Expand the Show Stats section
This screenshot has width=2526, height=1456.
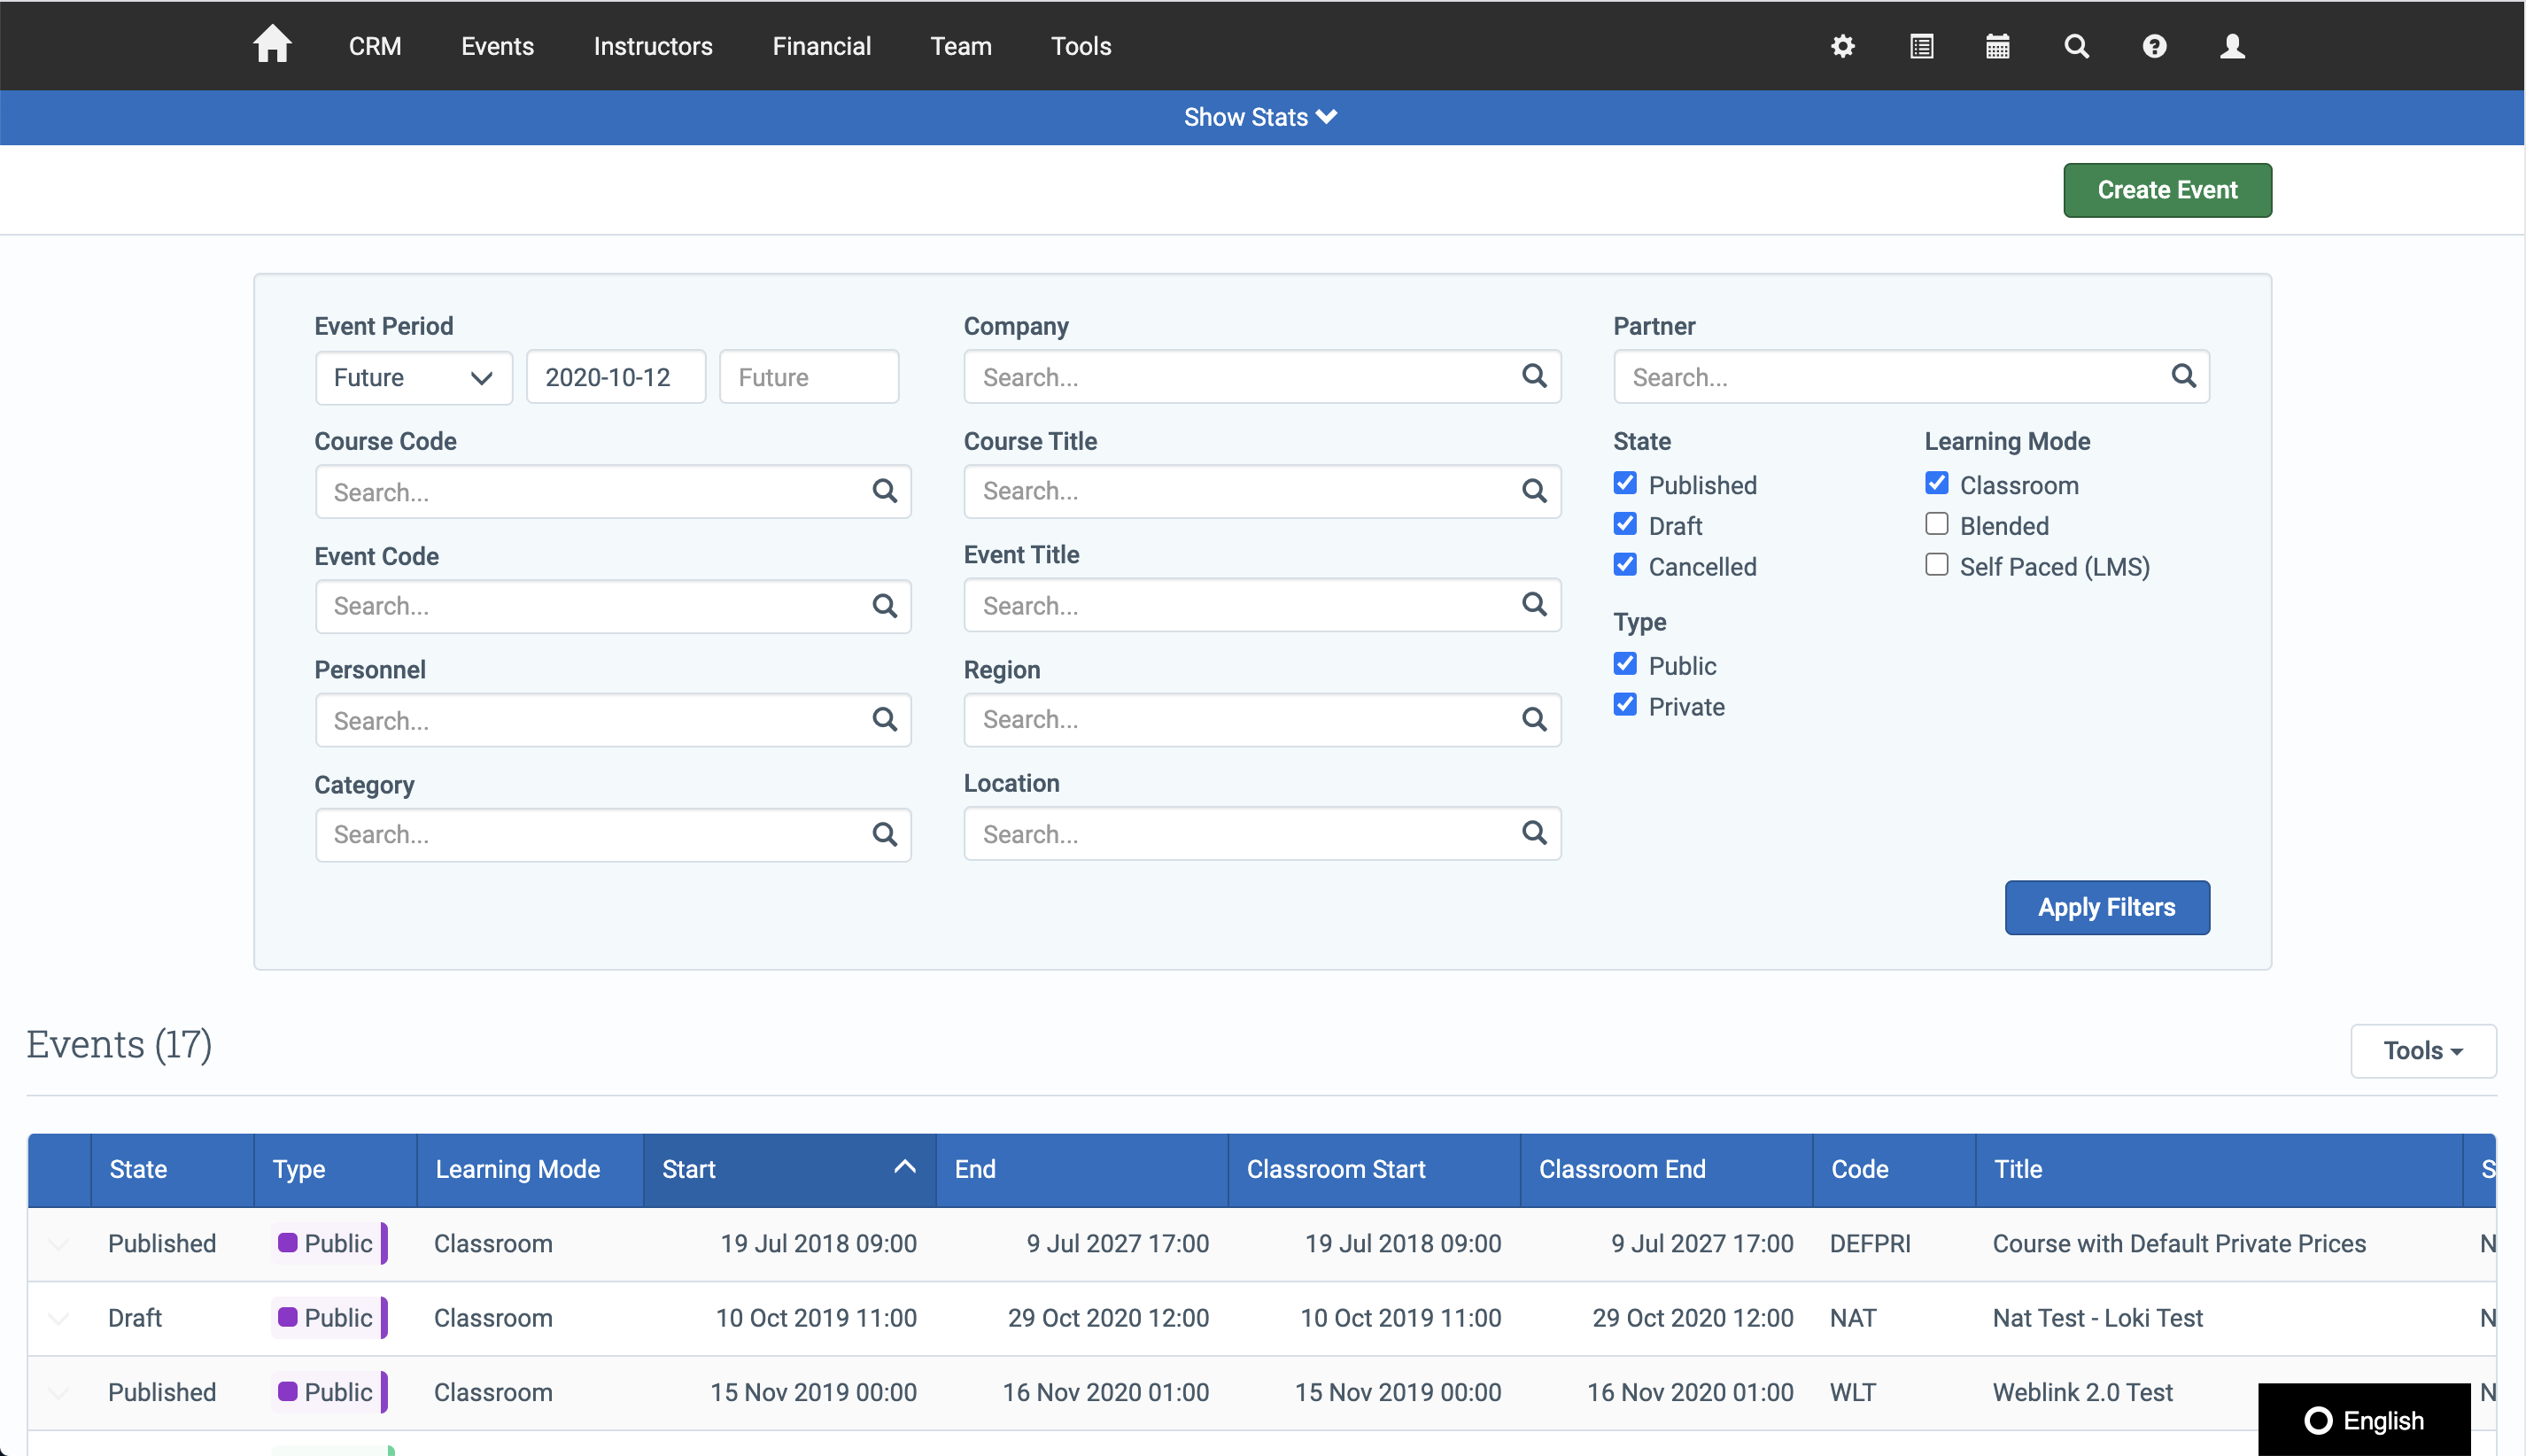tap(1263, 116)
